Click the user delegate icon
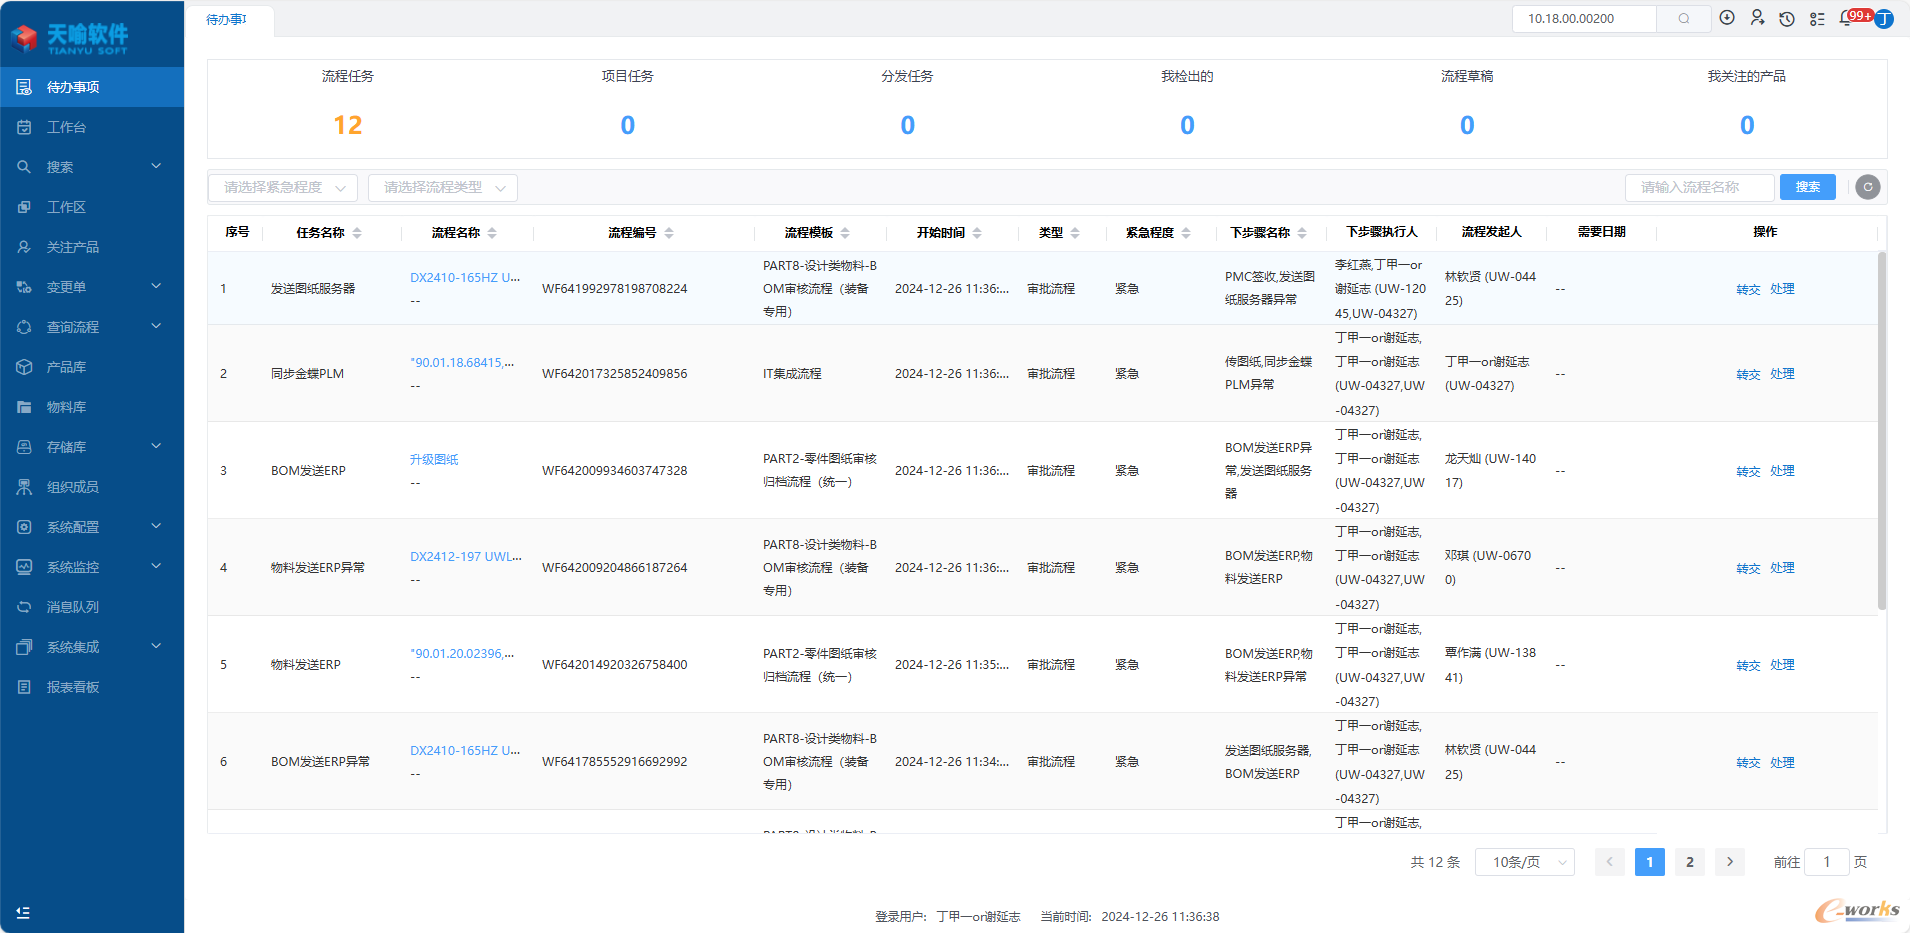 1757,18
